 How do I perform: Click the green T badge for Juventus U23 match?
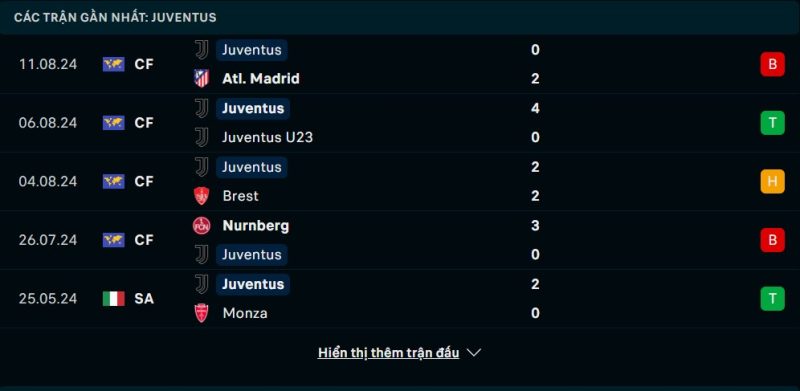point(772,123)
